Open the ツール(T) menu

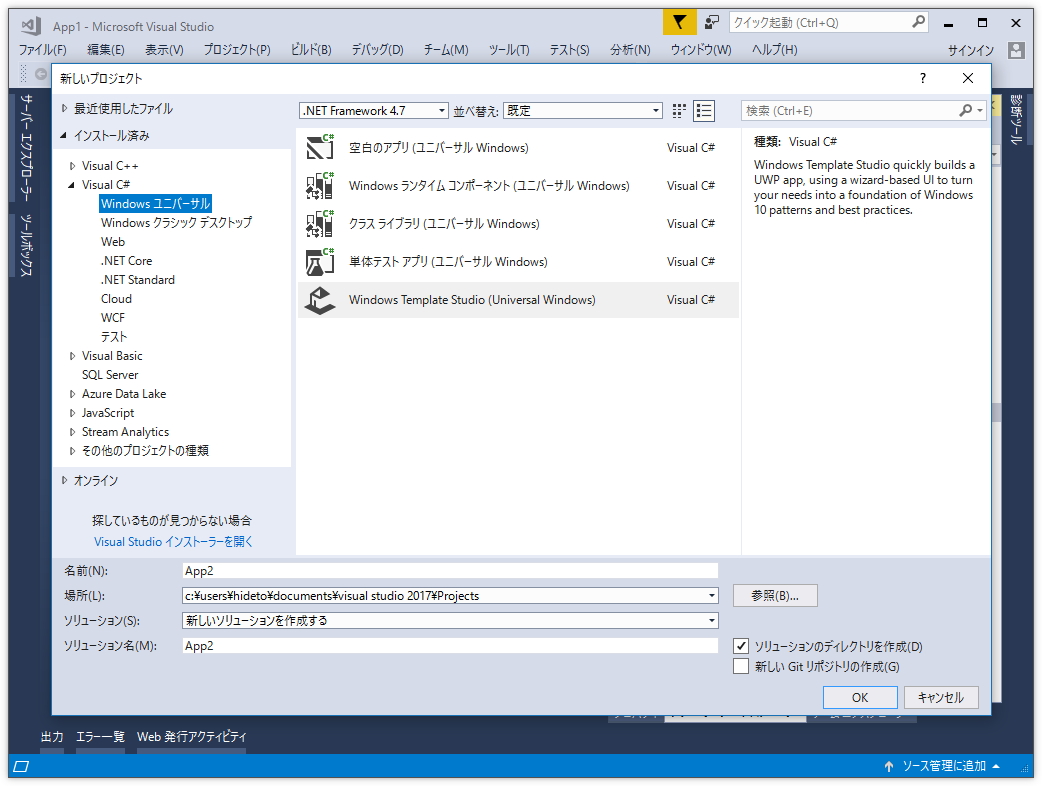tap(509, 50)
